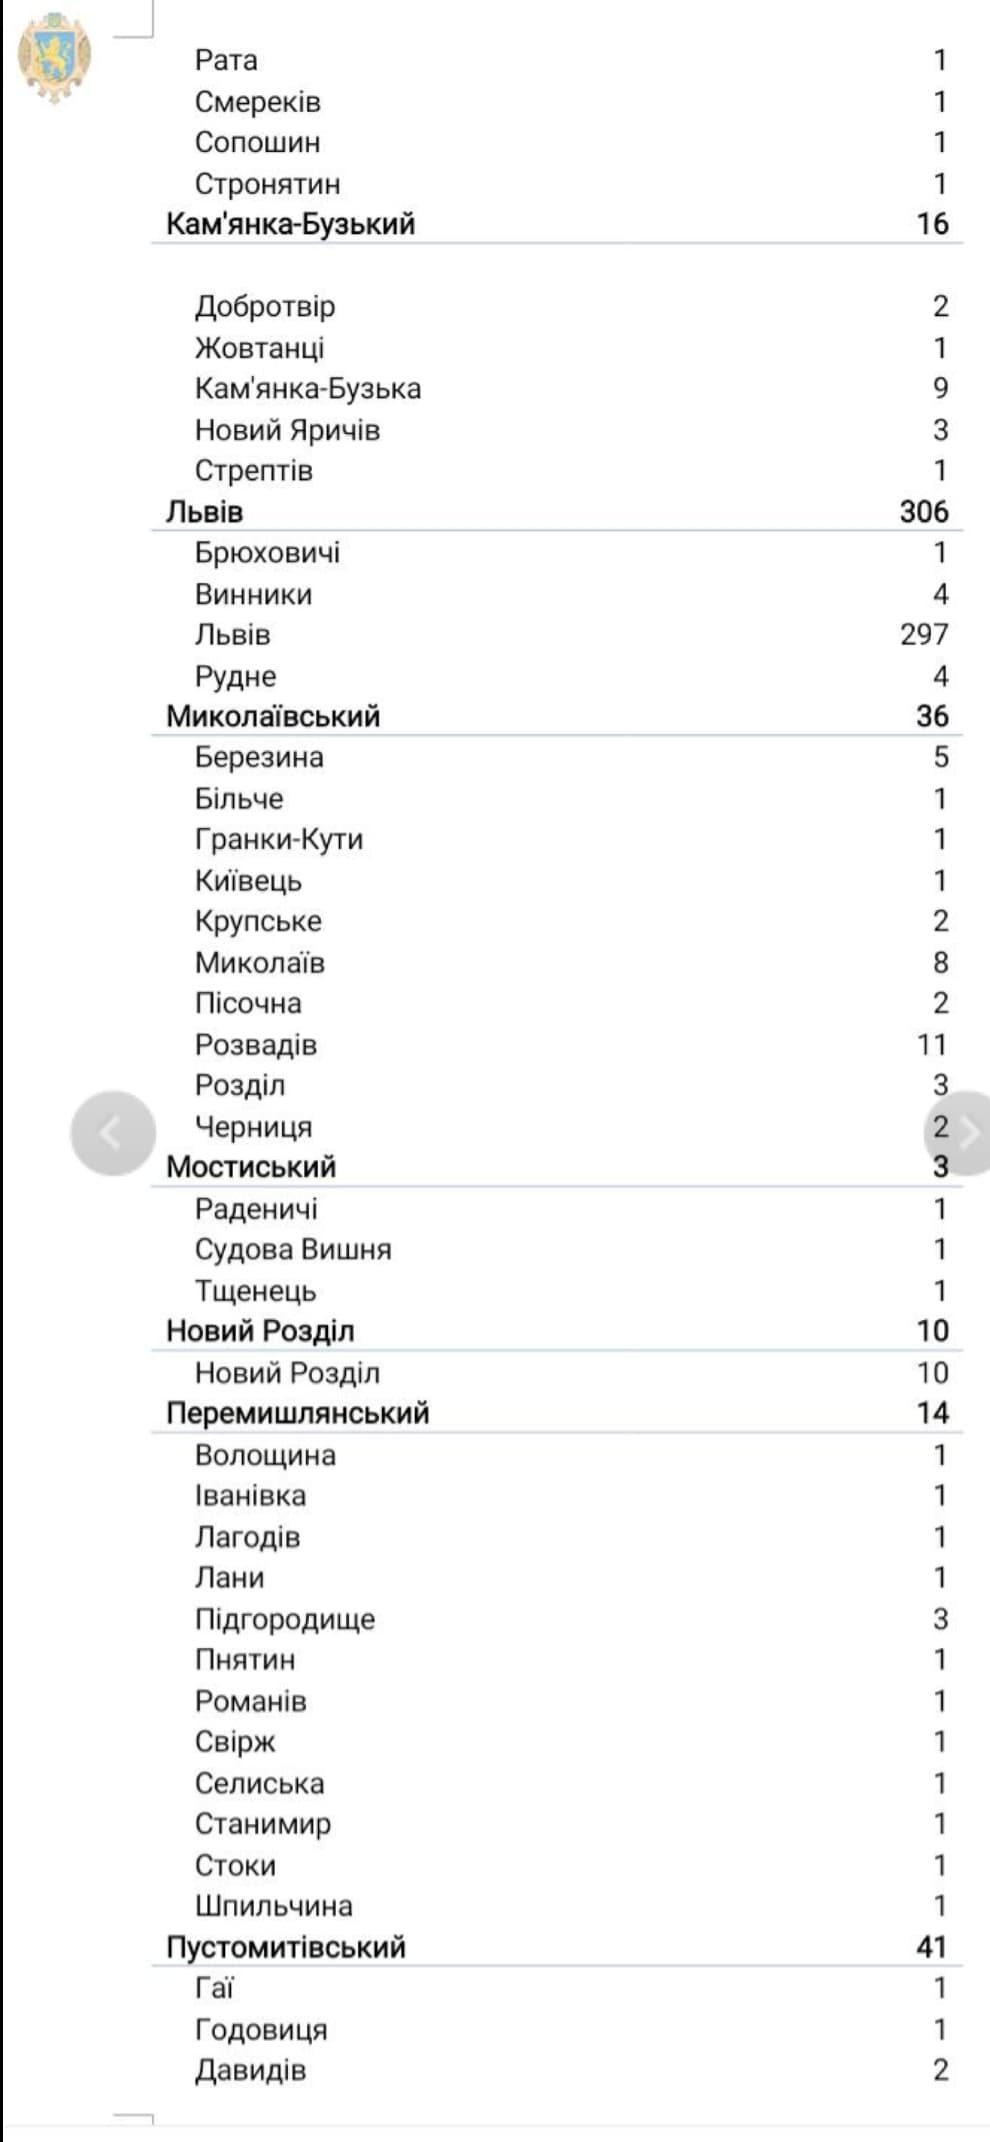Click the Давидів entry
This screenshot has width=990, height=2142.
click(x=250, y=2070)
